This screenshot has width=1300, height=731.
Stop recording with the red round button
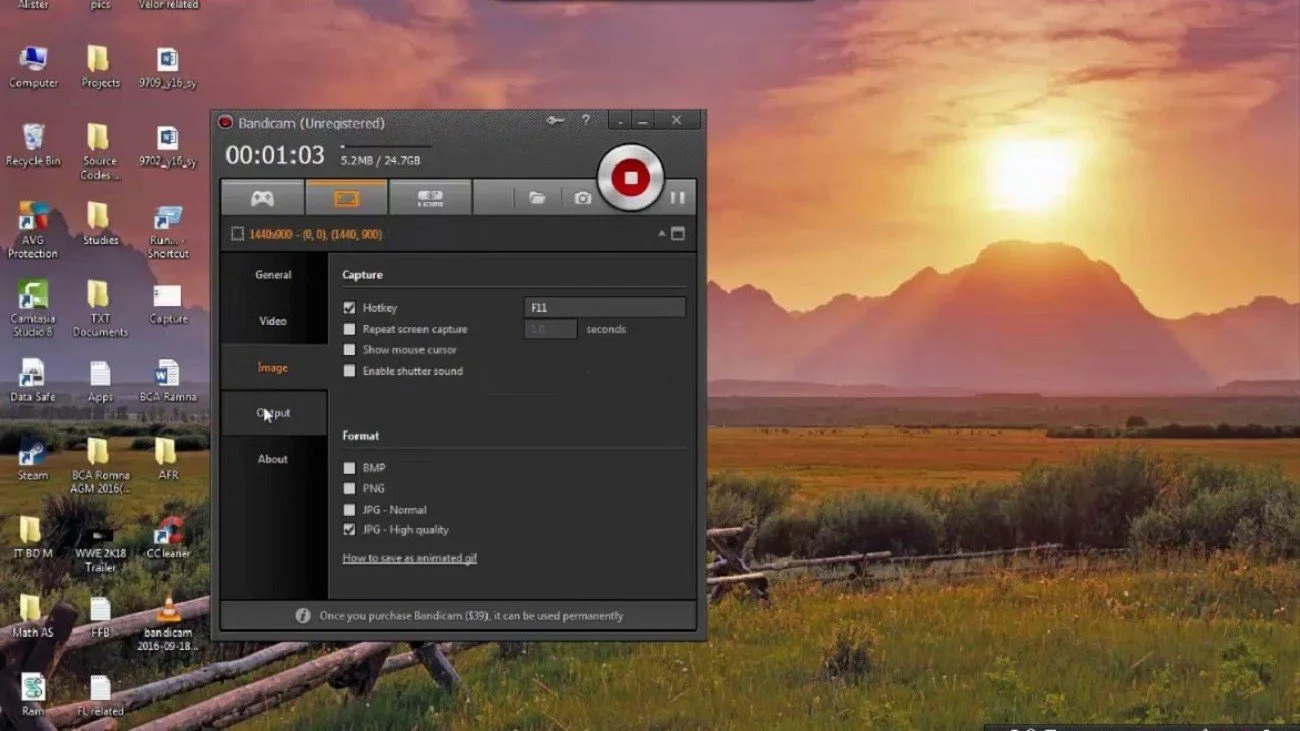pos(630,178)
